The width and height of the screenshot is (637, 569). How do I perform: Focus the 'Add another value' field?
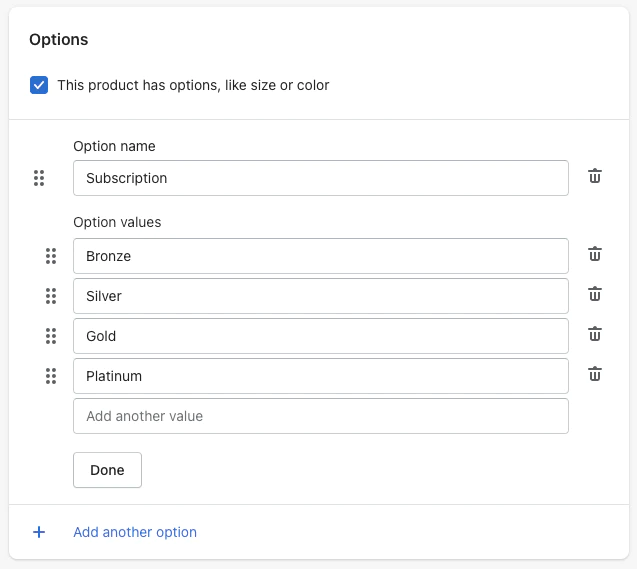click(320, 416)
